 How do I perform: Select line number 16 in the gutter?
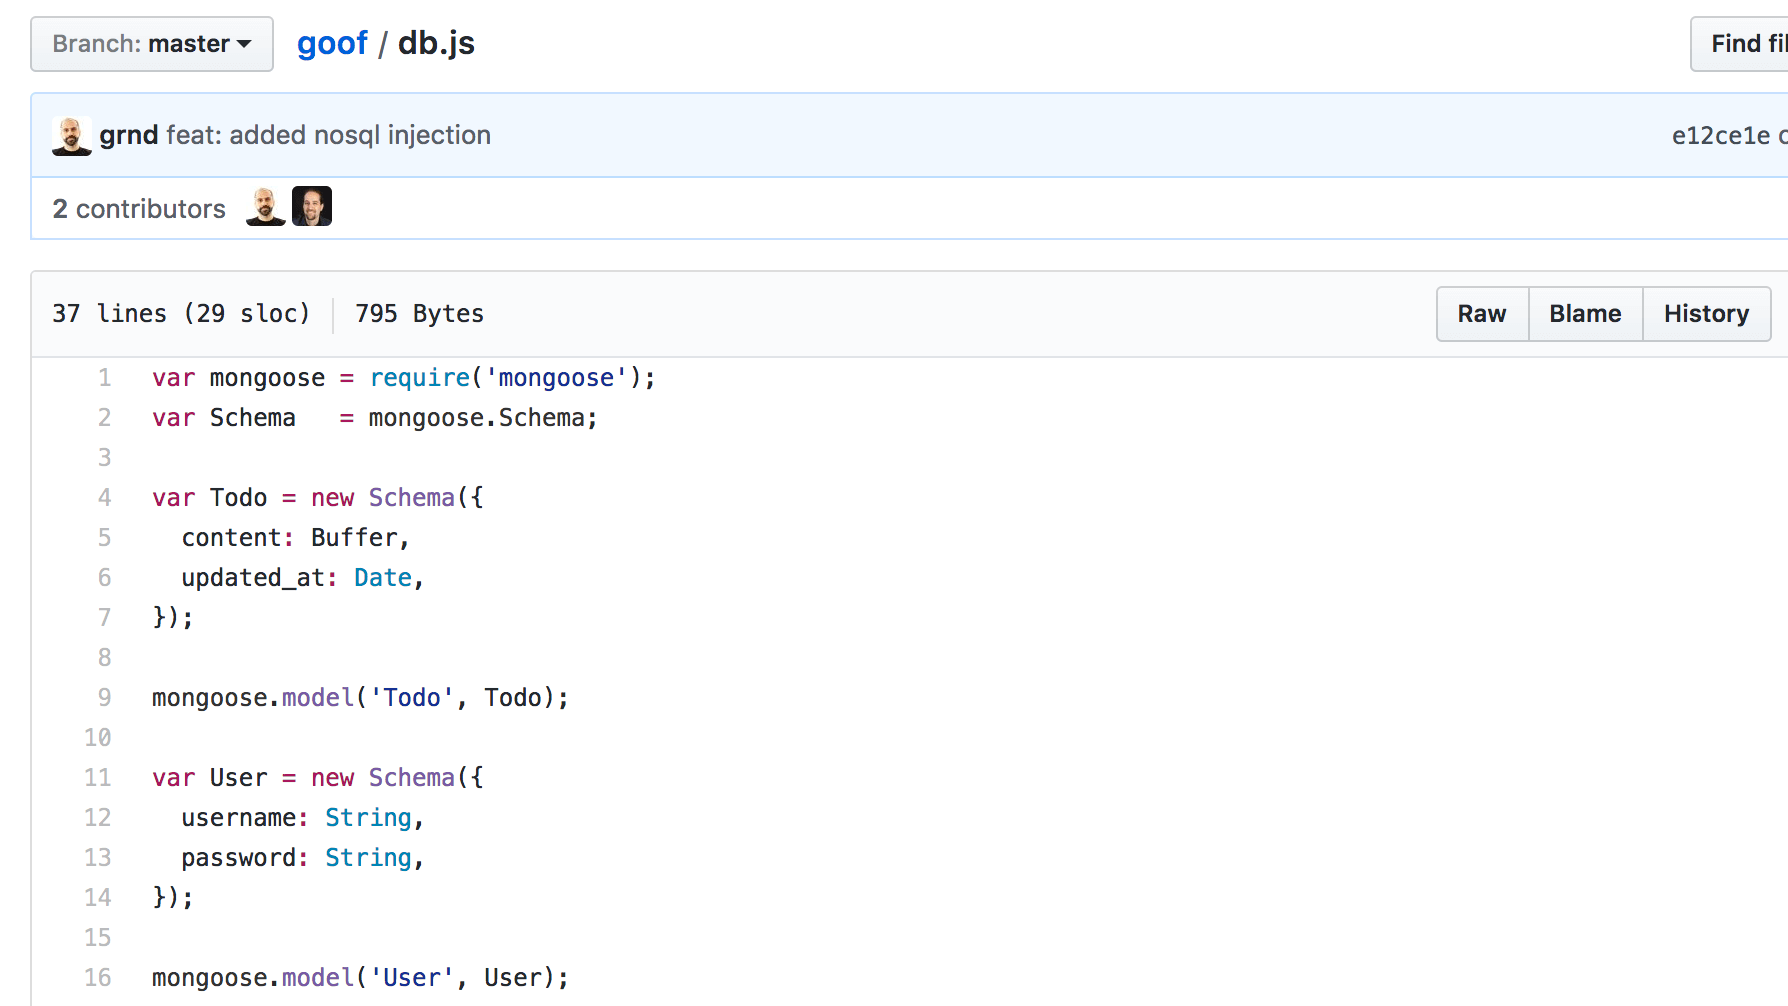(x=98, y=978)
